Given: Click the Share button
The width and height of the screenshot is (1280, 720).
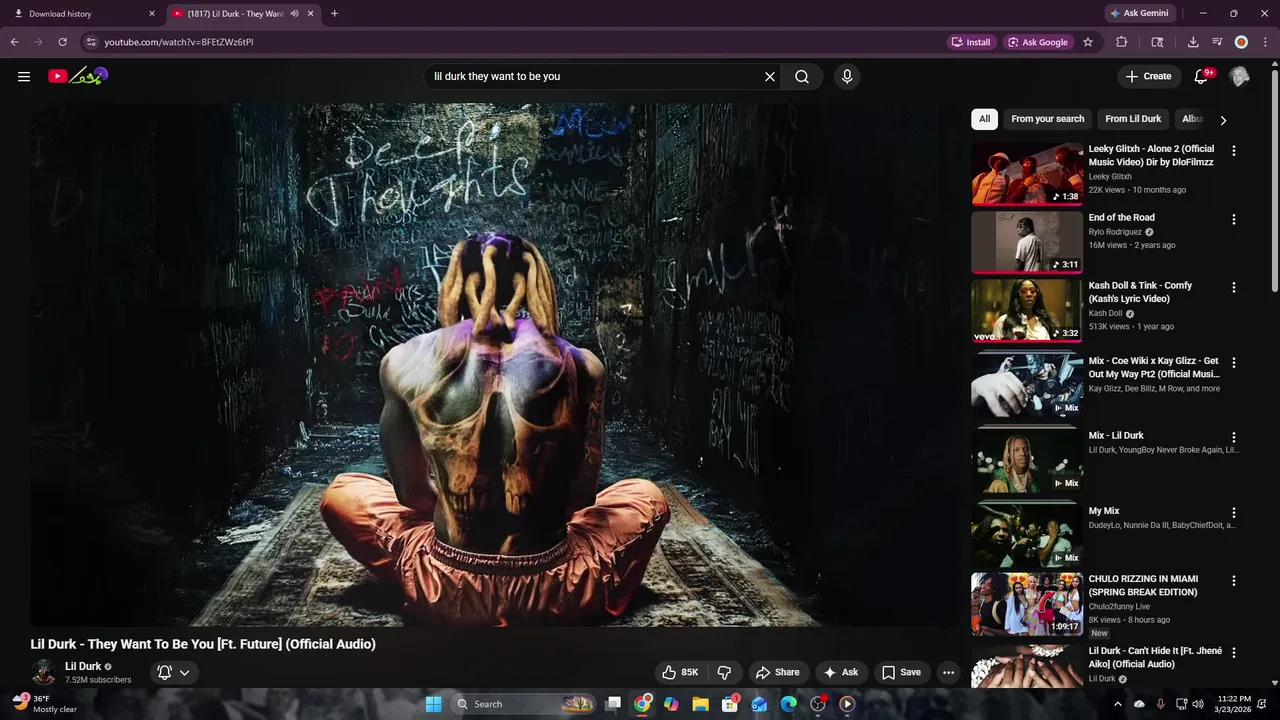Looking at the screenshot, I should pyautogui.click(x=778, y=672).
